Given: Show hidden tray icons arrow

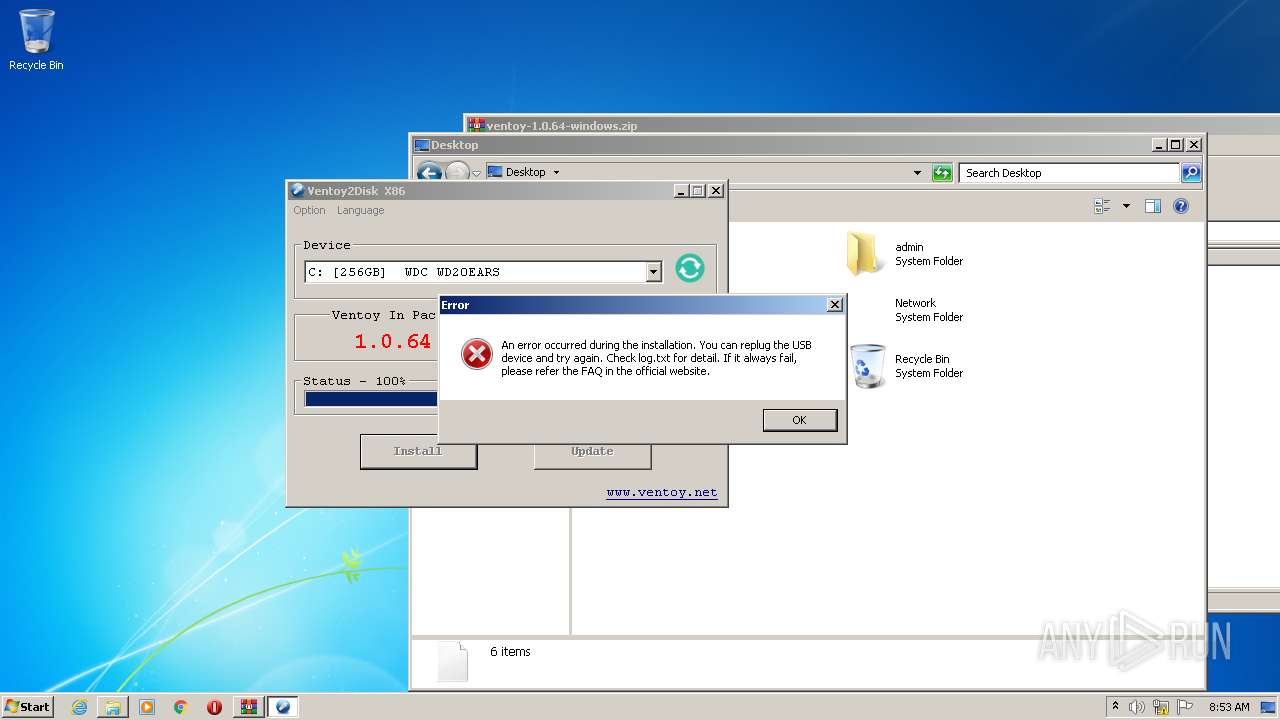Looking at the screenshot, I should (x=1115, y=707).
